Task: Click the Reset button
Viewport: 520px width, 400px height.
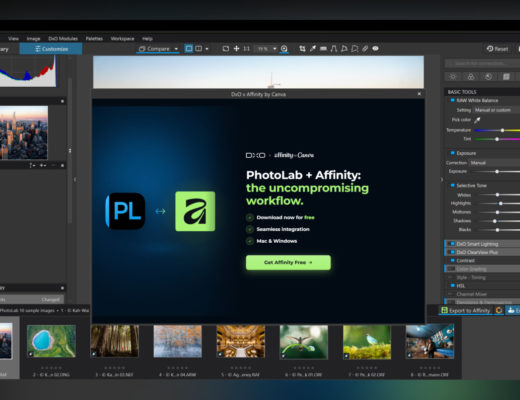Action: (x=497, y=49)
